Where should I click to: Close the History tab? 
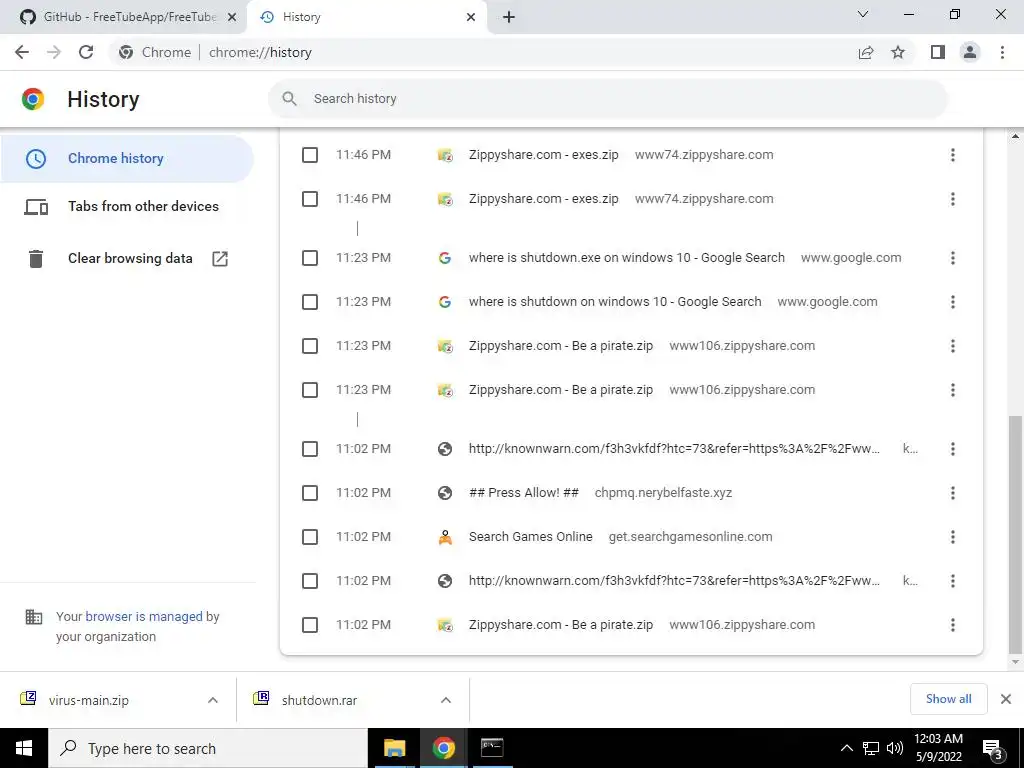pos(471,17)
